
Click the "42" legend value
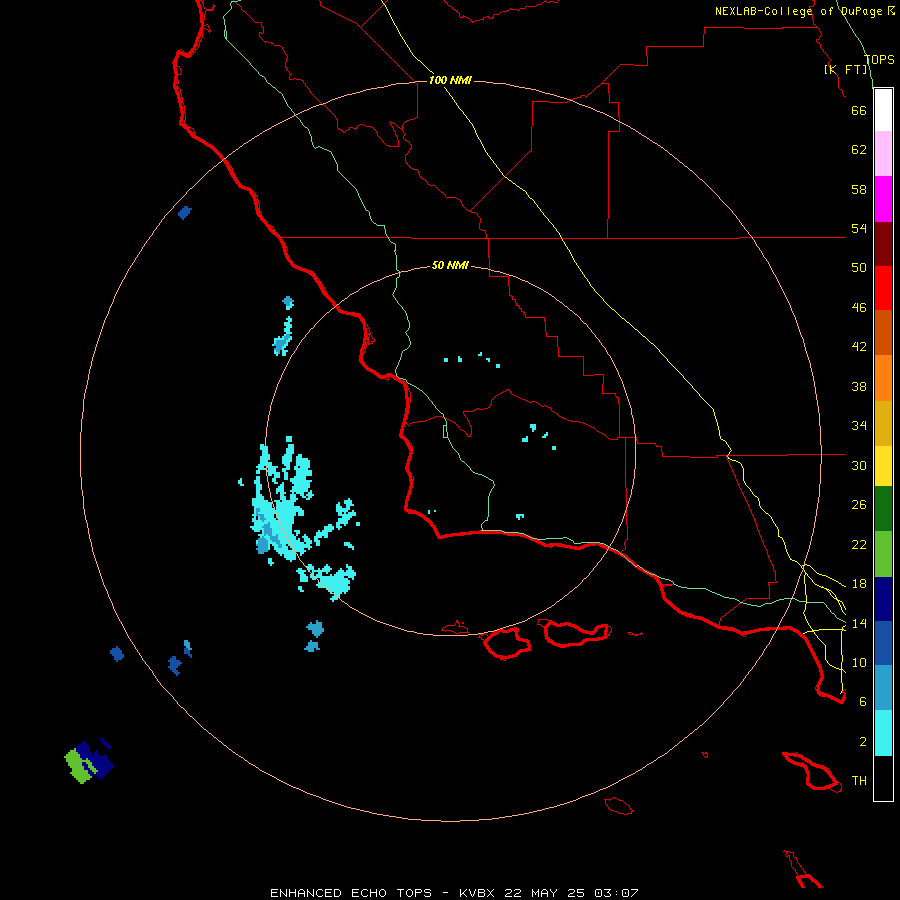pyautogui.click(x=859, y=347)
